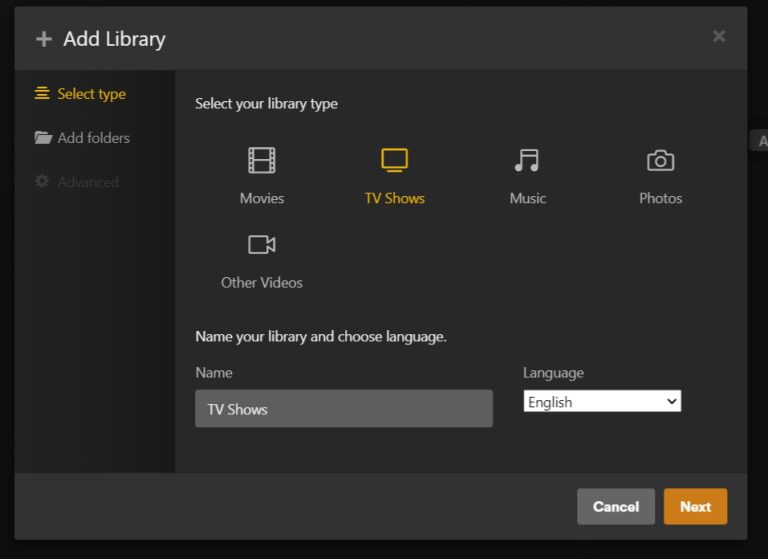Open the Language dropdown showing English
This screenshot has height=559, width=768.
595,402
